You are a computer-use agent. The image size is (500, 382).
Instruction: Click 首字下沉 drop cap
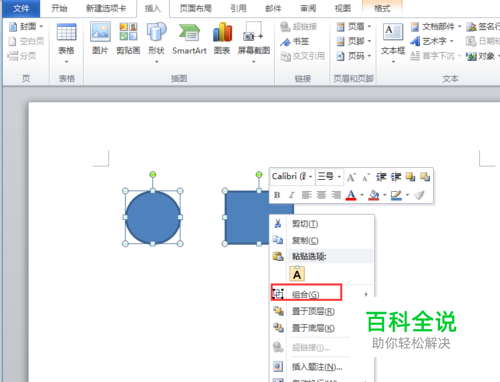coord(435,56)
